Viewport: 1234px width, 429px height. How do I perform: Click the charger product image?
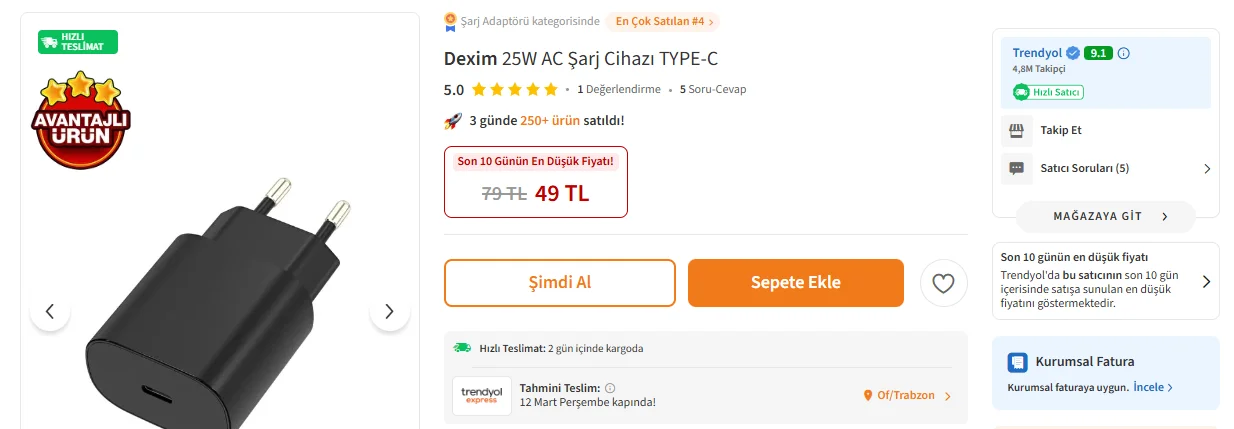(210, 310)
